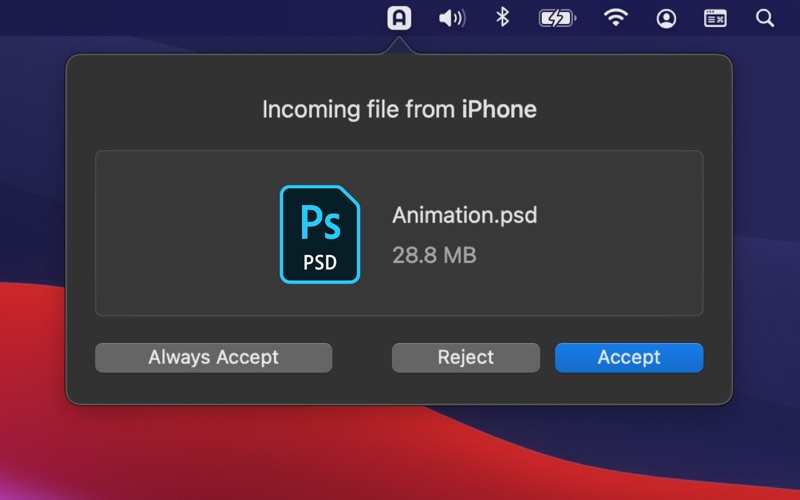Choose Always Accept for this device
Image resolution: width=800 pixels, height=500 pixels.
(x=214, y=357)
